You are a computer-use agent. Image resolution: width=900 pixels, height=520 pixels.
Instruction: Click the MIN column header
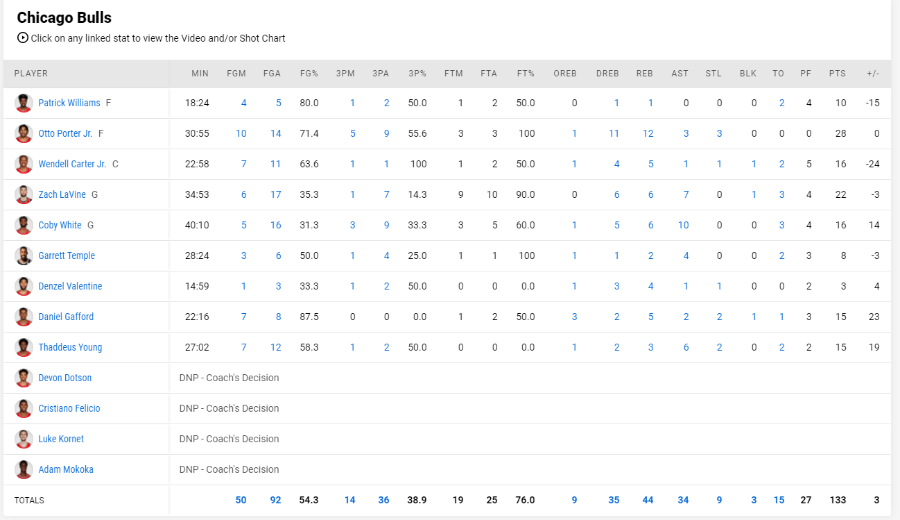[x=200, y=73]
